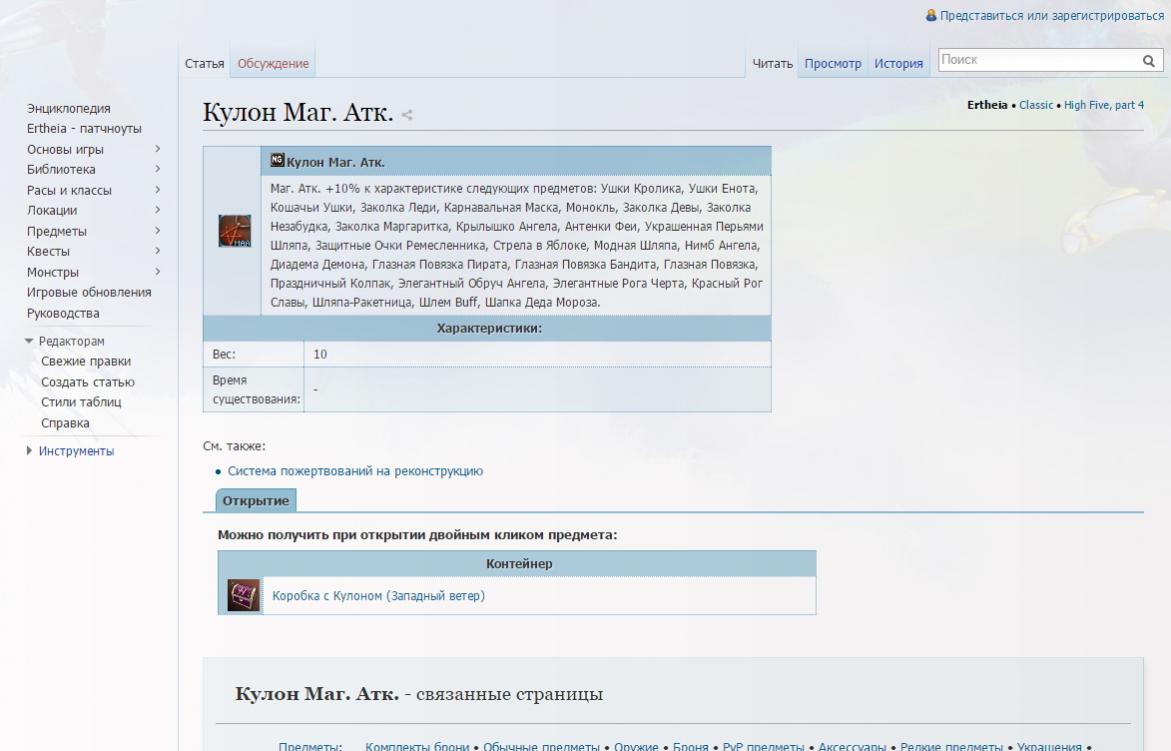The image size is (1171, 751).
Task: Click the share icon beside the page title
Action: click(x=406, y=116)
